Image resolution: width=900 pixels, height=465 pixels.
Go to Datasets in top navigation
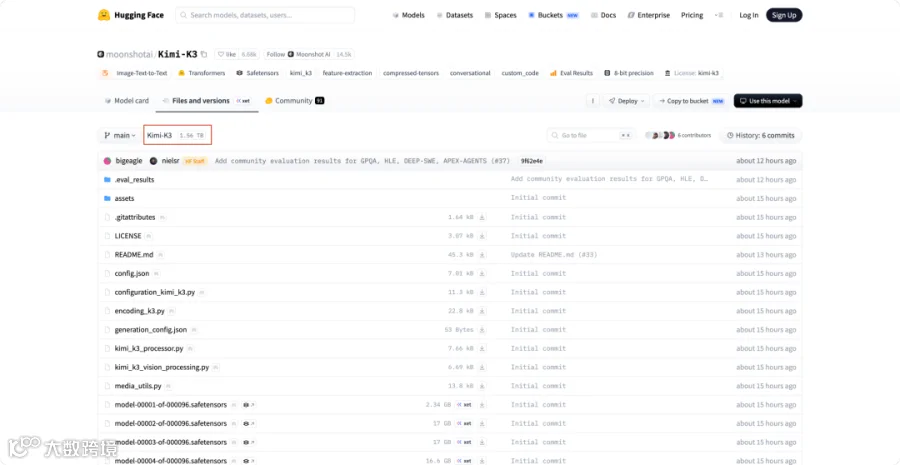click(x=455, y=16)
